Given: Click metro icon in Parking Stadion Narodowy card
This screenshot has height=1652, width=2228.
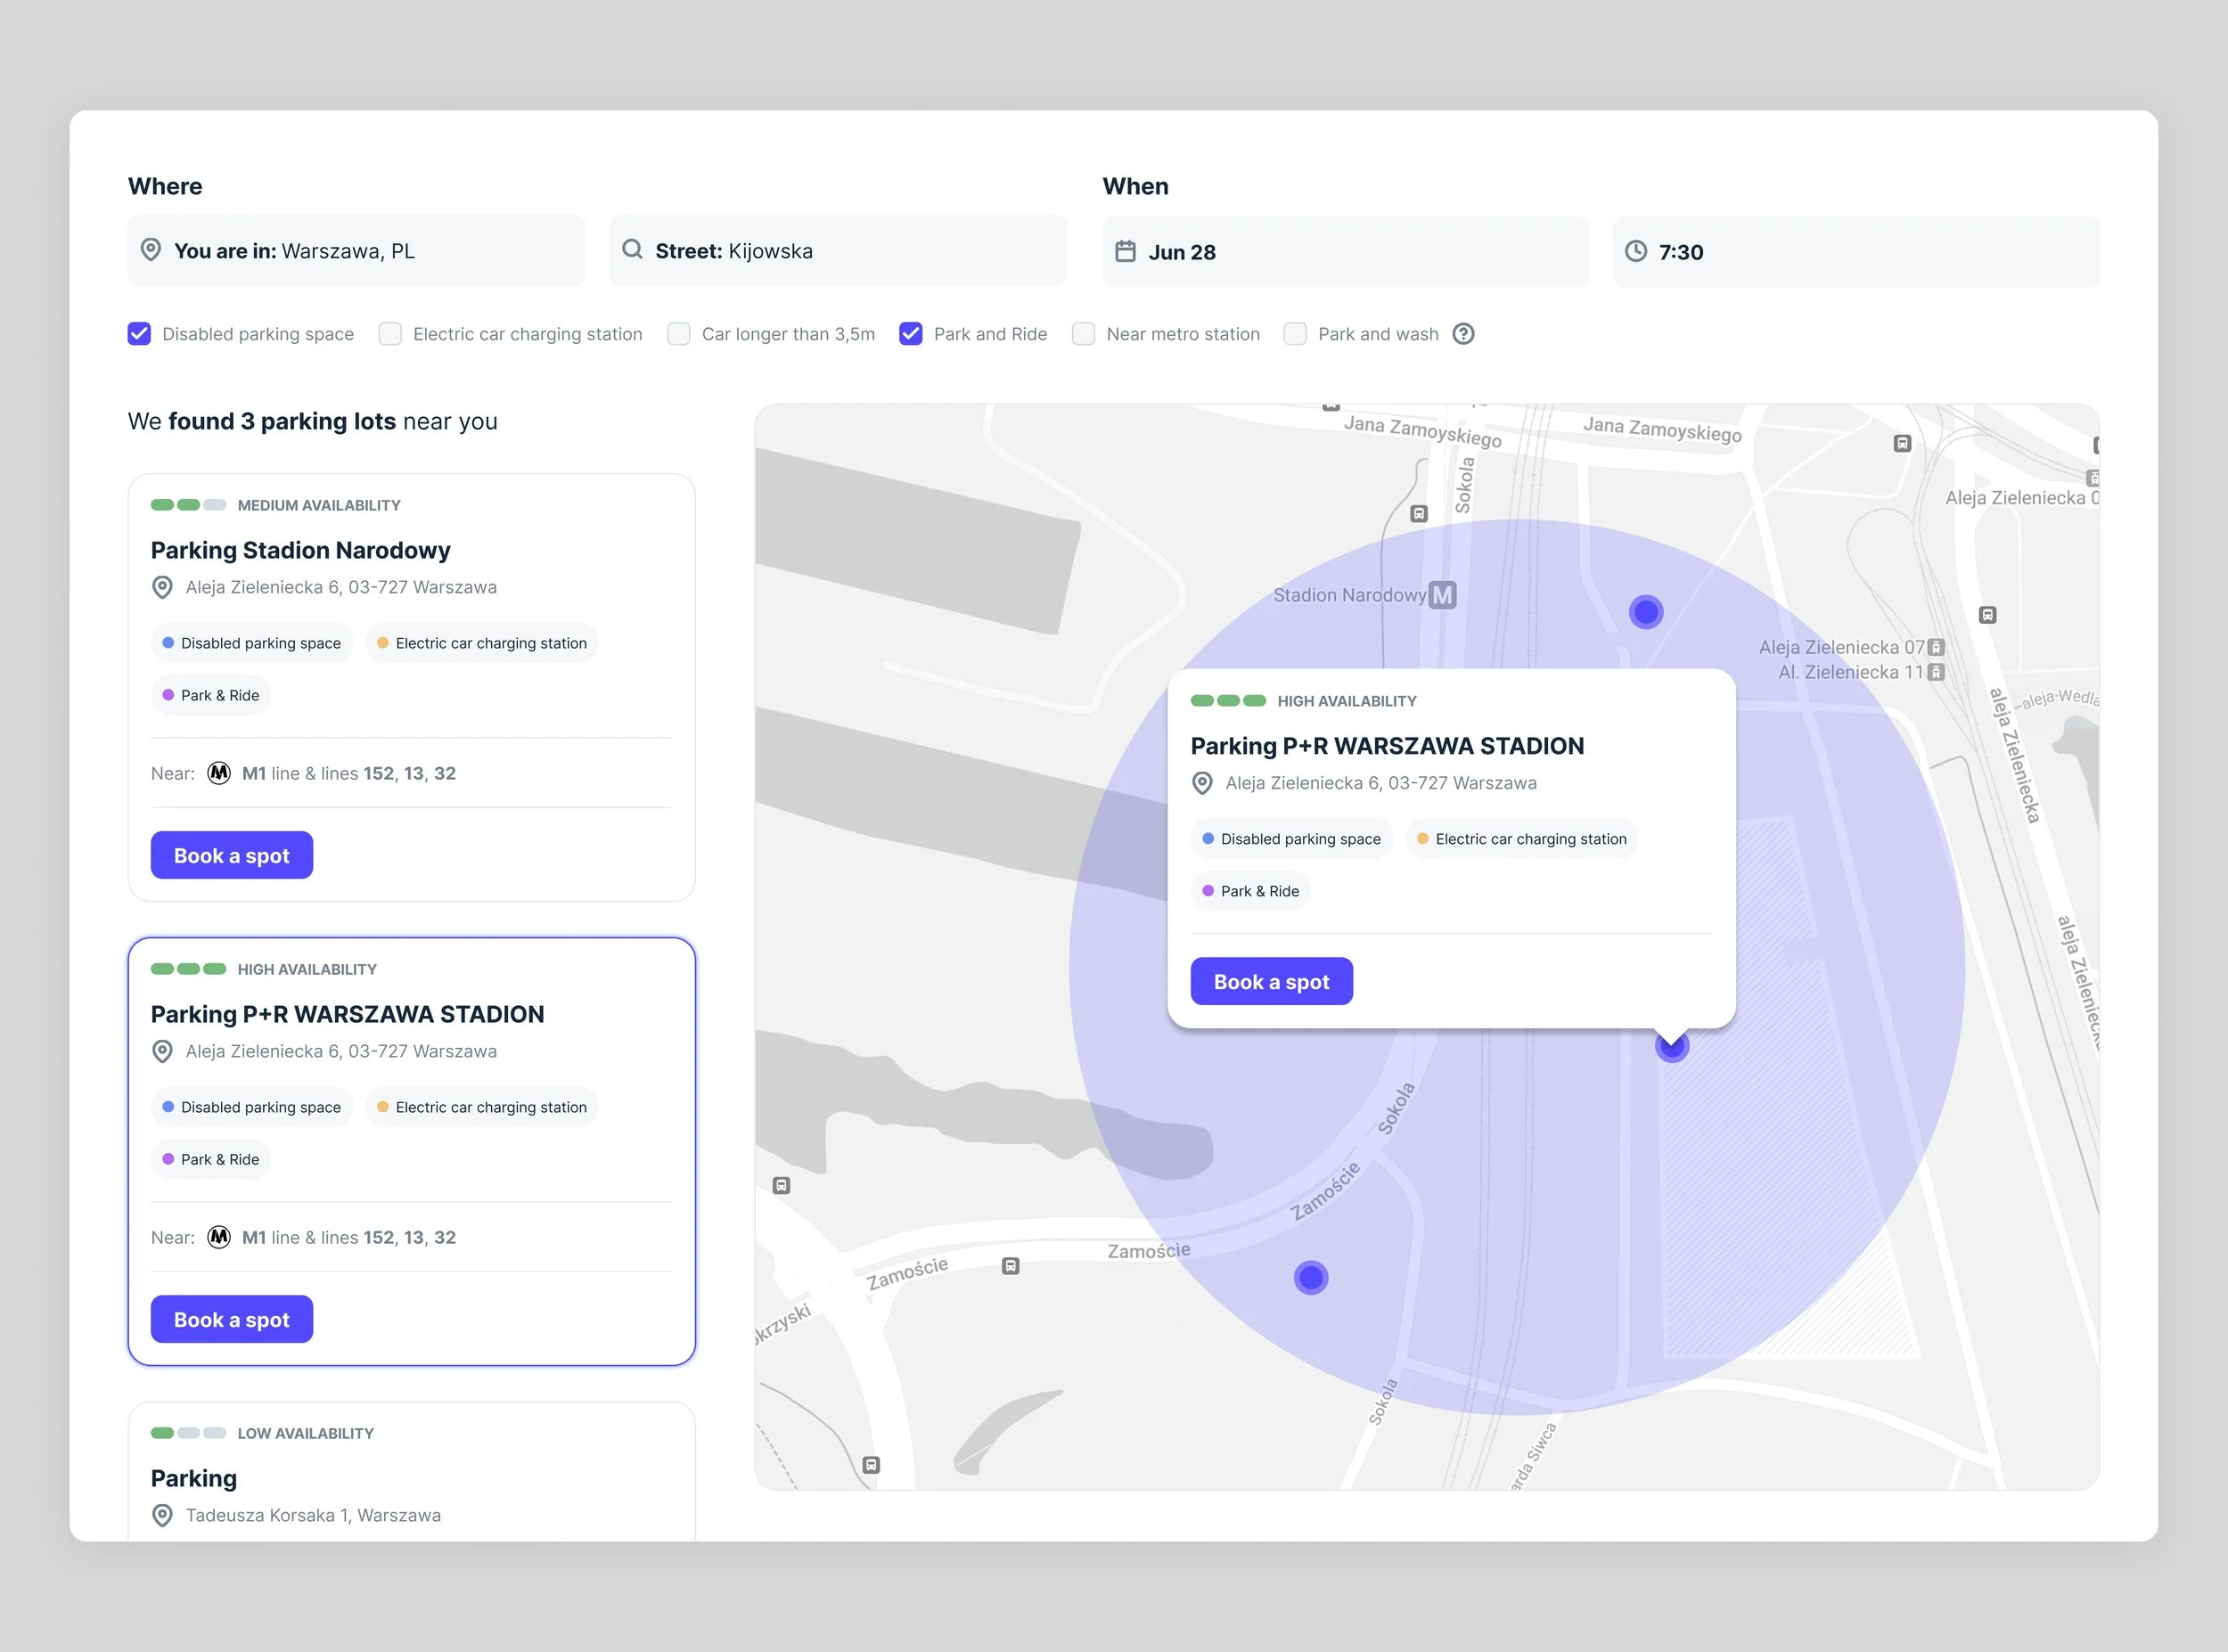Looking at the screenshot, I should pyautogui.click(x=218, y=773).
